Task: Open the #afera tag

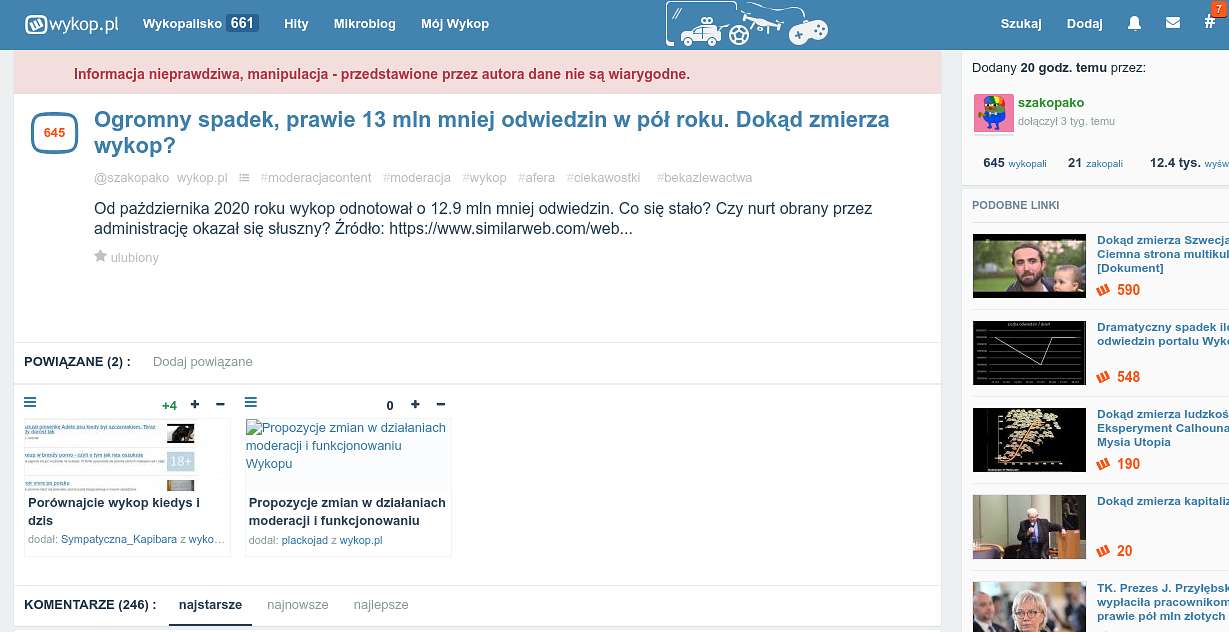Action: [x=537, y=178]
